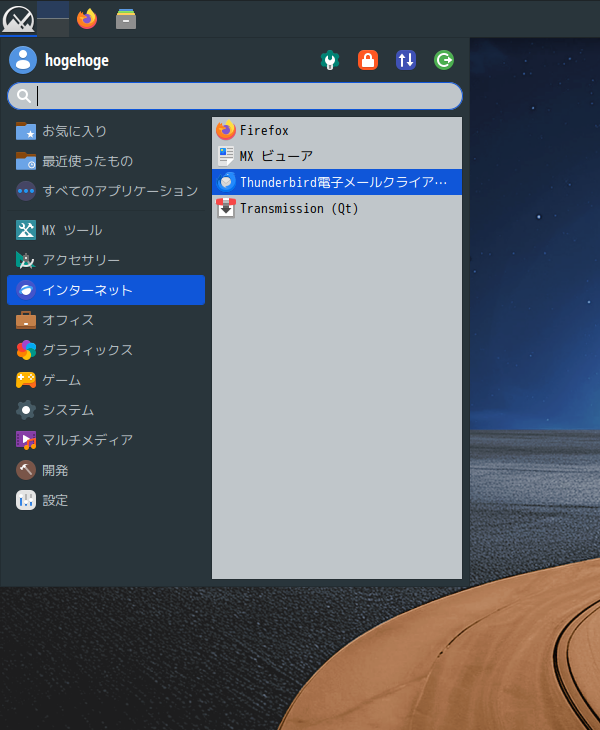600x730 pixels.
Task: Select the インターネット category
Action: (106, 290)
